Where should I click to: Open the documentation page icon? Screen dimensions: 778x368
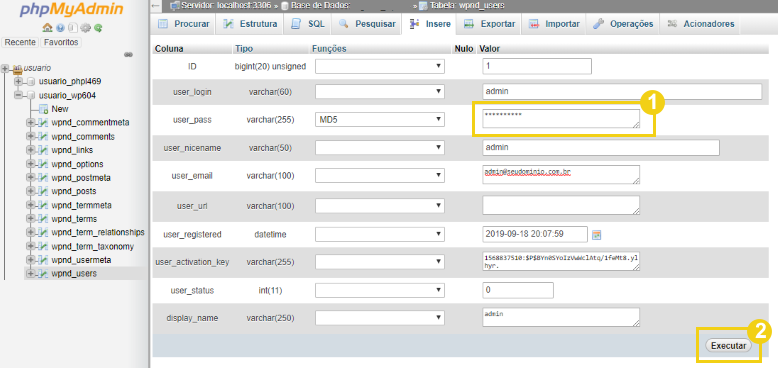point(72,28)
